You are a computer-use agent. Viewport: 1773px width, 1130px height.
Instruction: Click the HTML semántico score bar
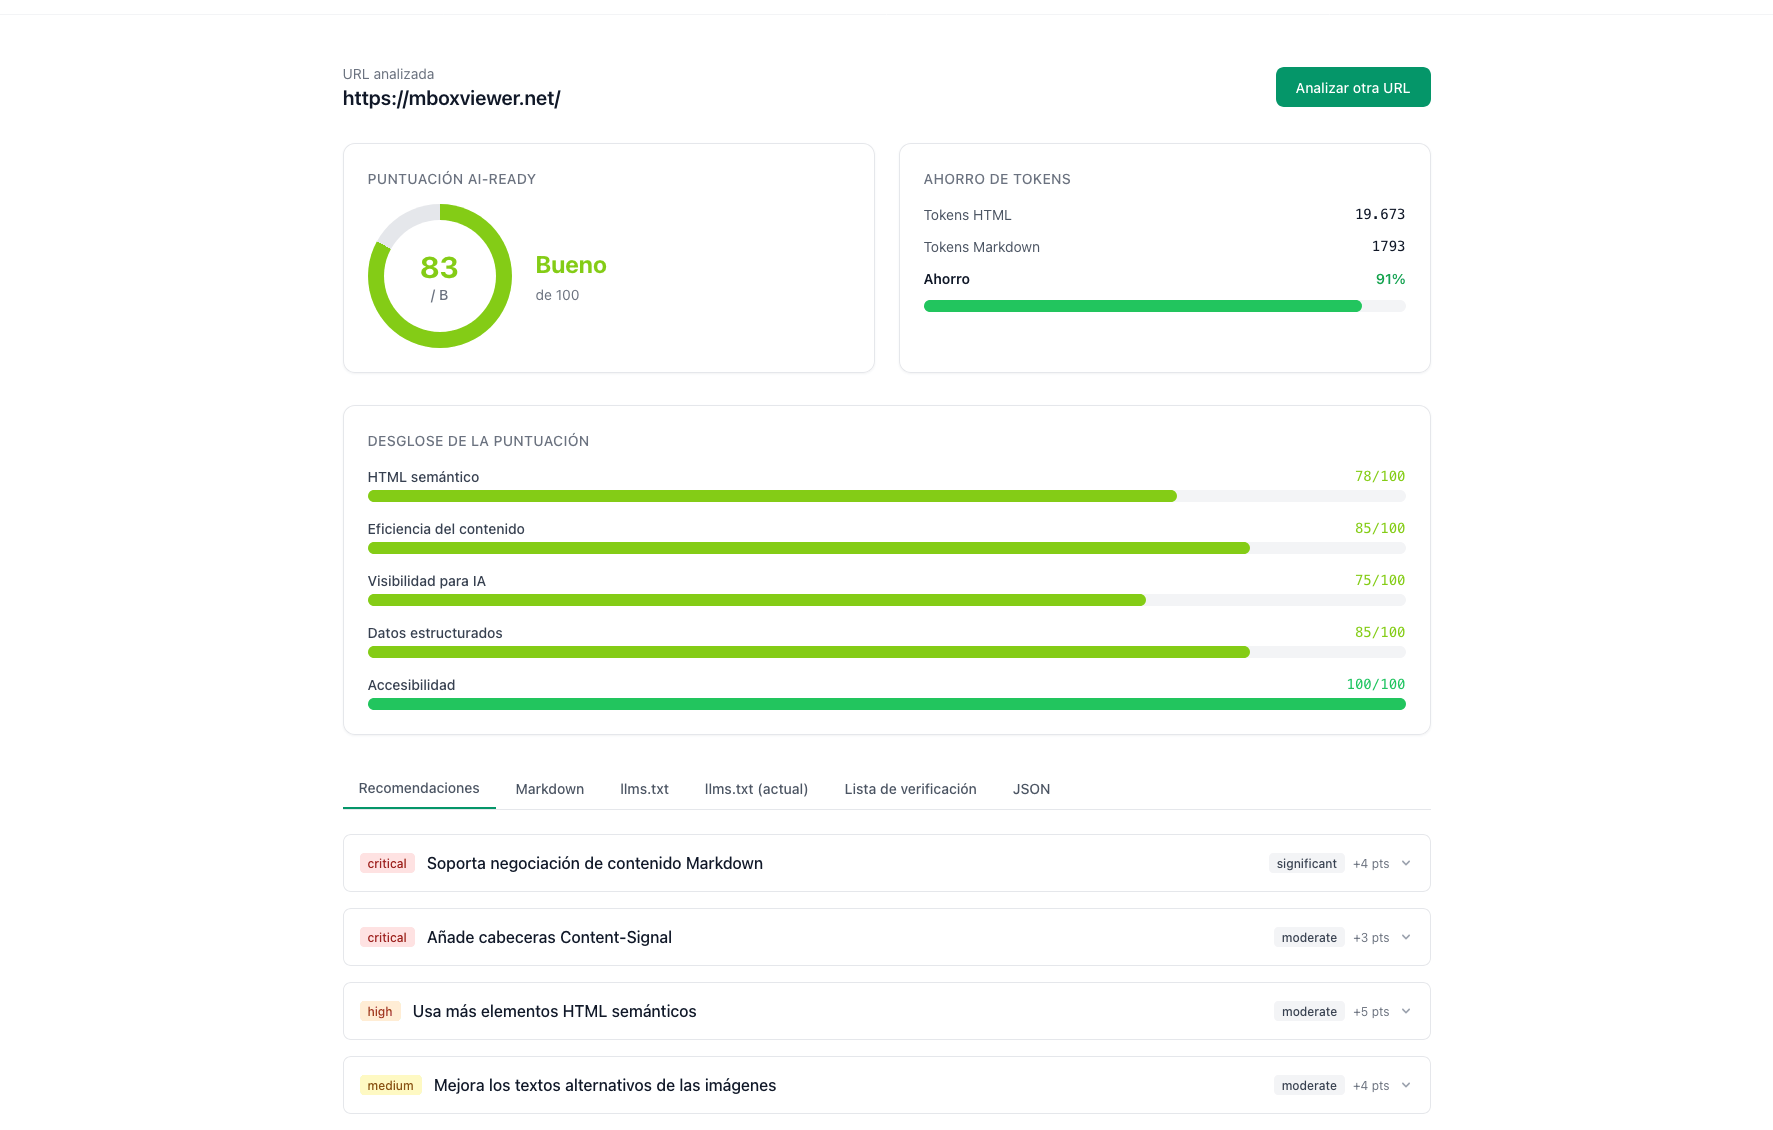(885, 496)
